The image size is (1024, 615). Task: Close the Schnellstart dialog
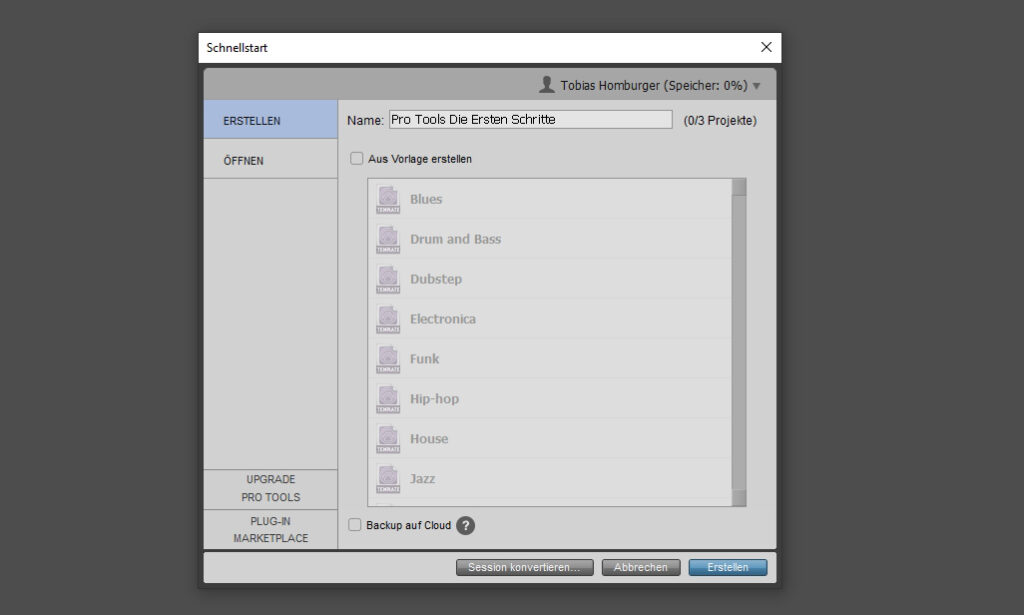tap(766, 47)
